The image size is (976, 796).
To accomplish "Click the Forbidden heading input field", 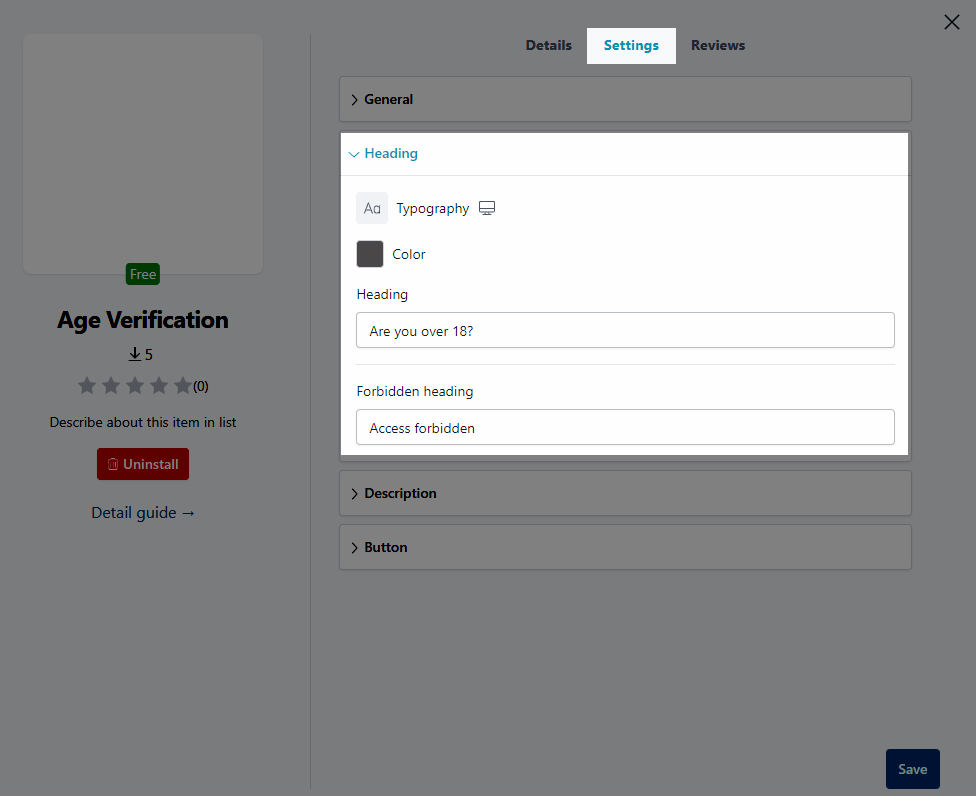I will tap(625, 427).
